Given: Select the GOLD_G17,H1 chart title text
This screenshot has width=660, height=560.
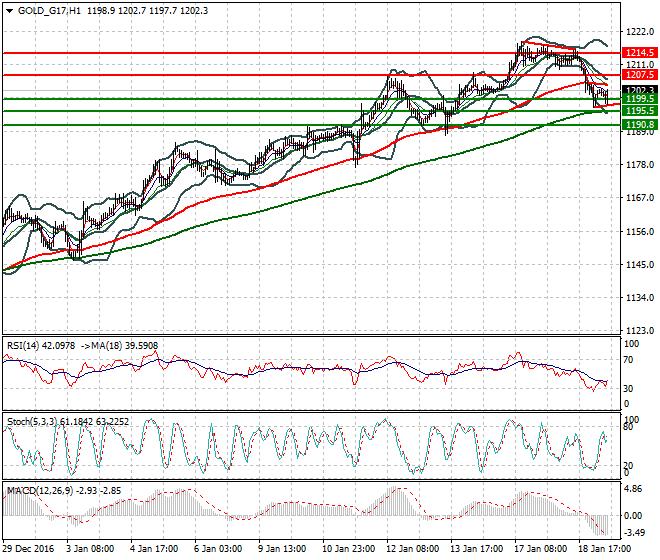Looking at the screenshot, I should pos(50,11).
